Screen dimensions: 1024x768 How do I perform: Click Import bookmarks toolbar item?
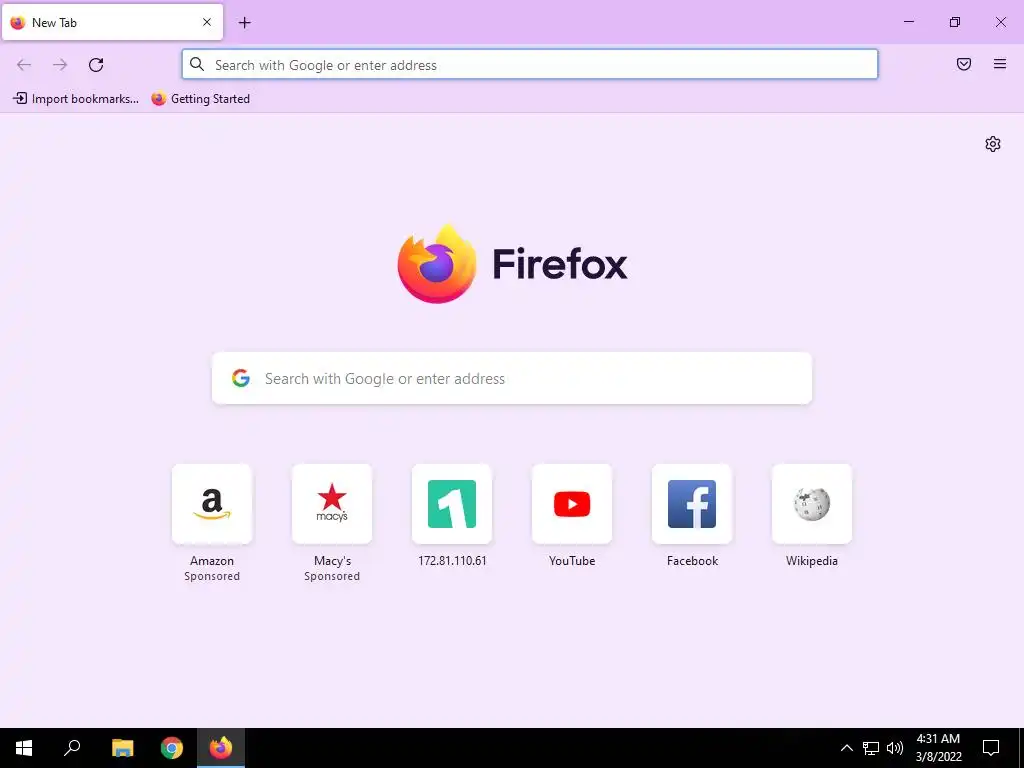point(76,99)
